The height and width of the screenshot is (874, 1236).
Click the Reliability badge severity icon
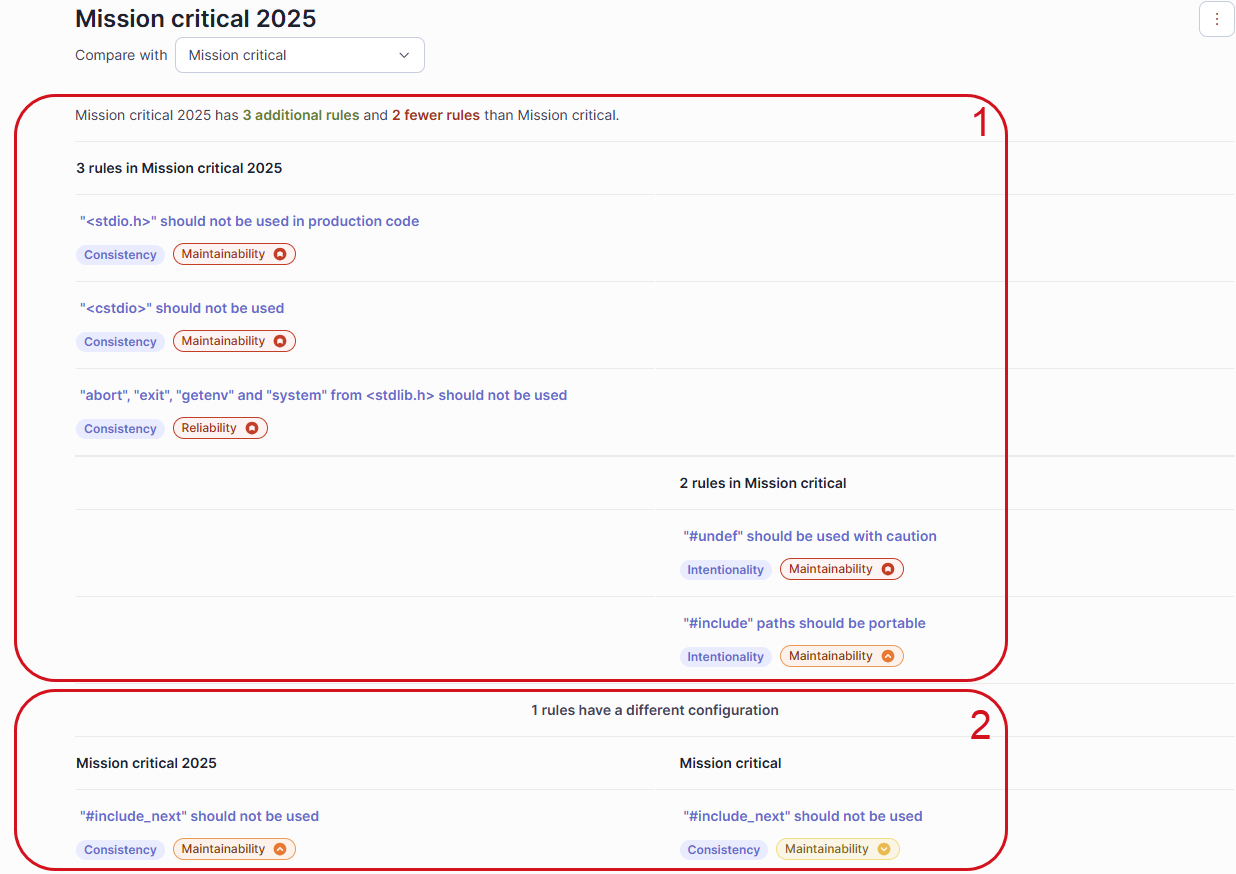pyautogui.click(x=252, y=428)
